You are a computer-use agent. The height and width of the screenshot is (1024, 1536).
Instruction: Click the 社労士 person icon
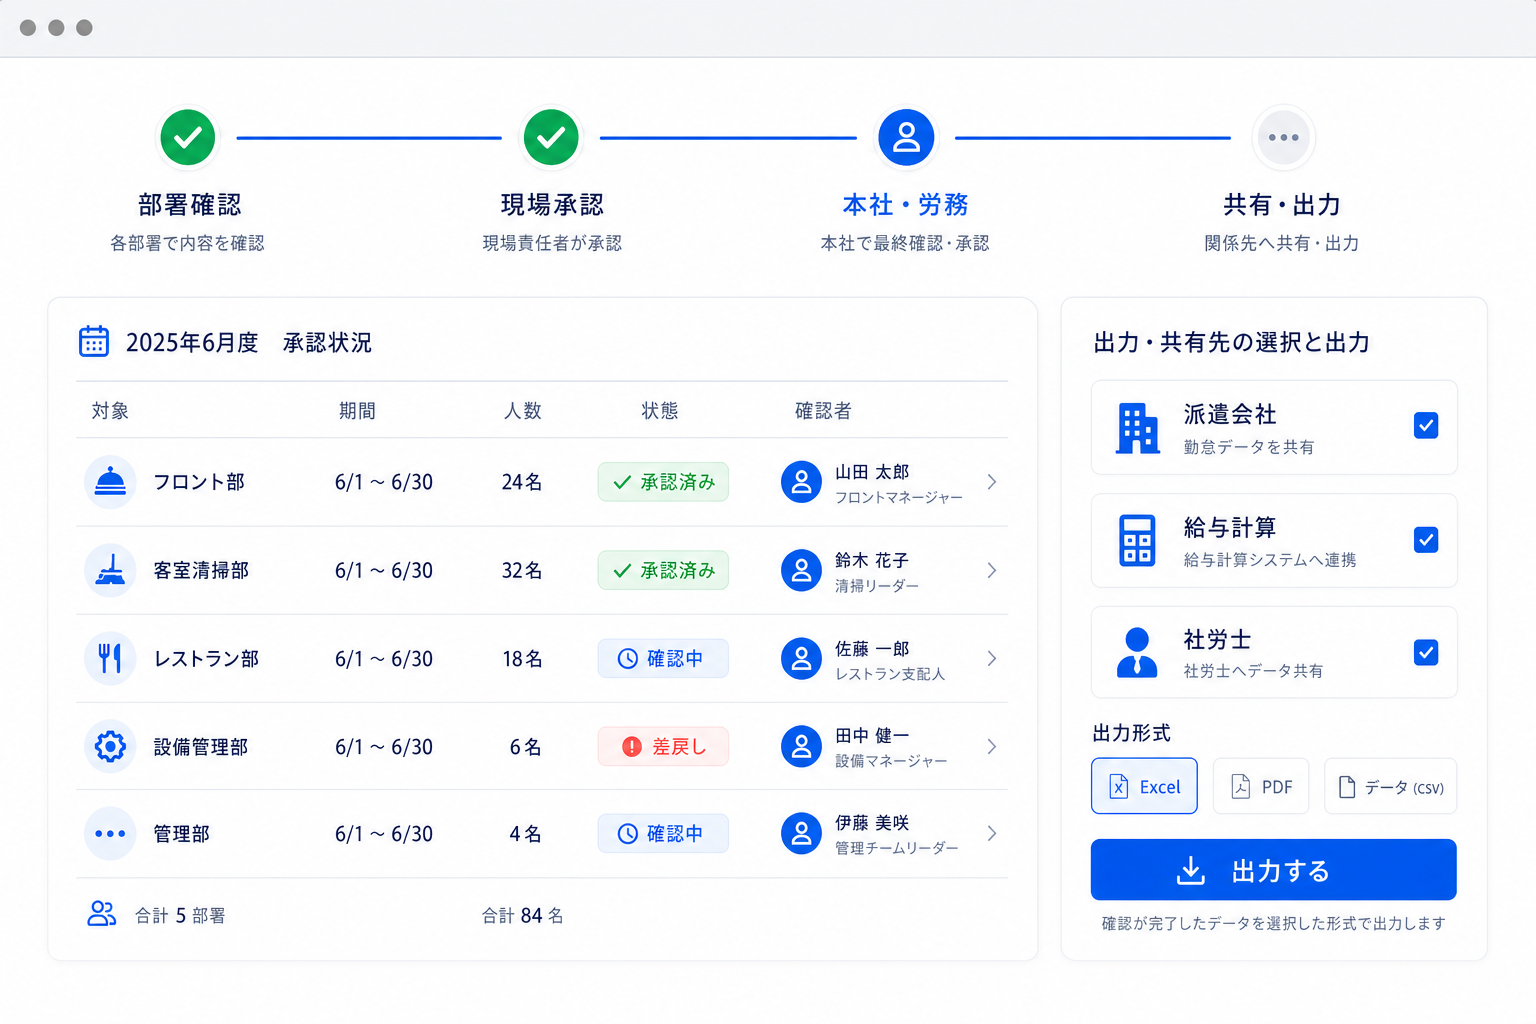(x=1137, y=652)
